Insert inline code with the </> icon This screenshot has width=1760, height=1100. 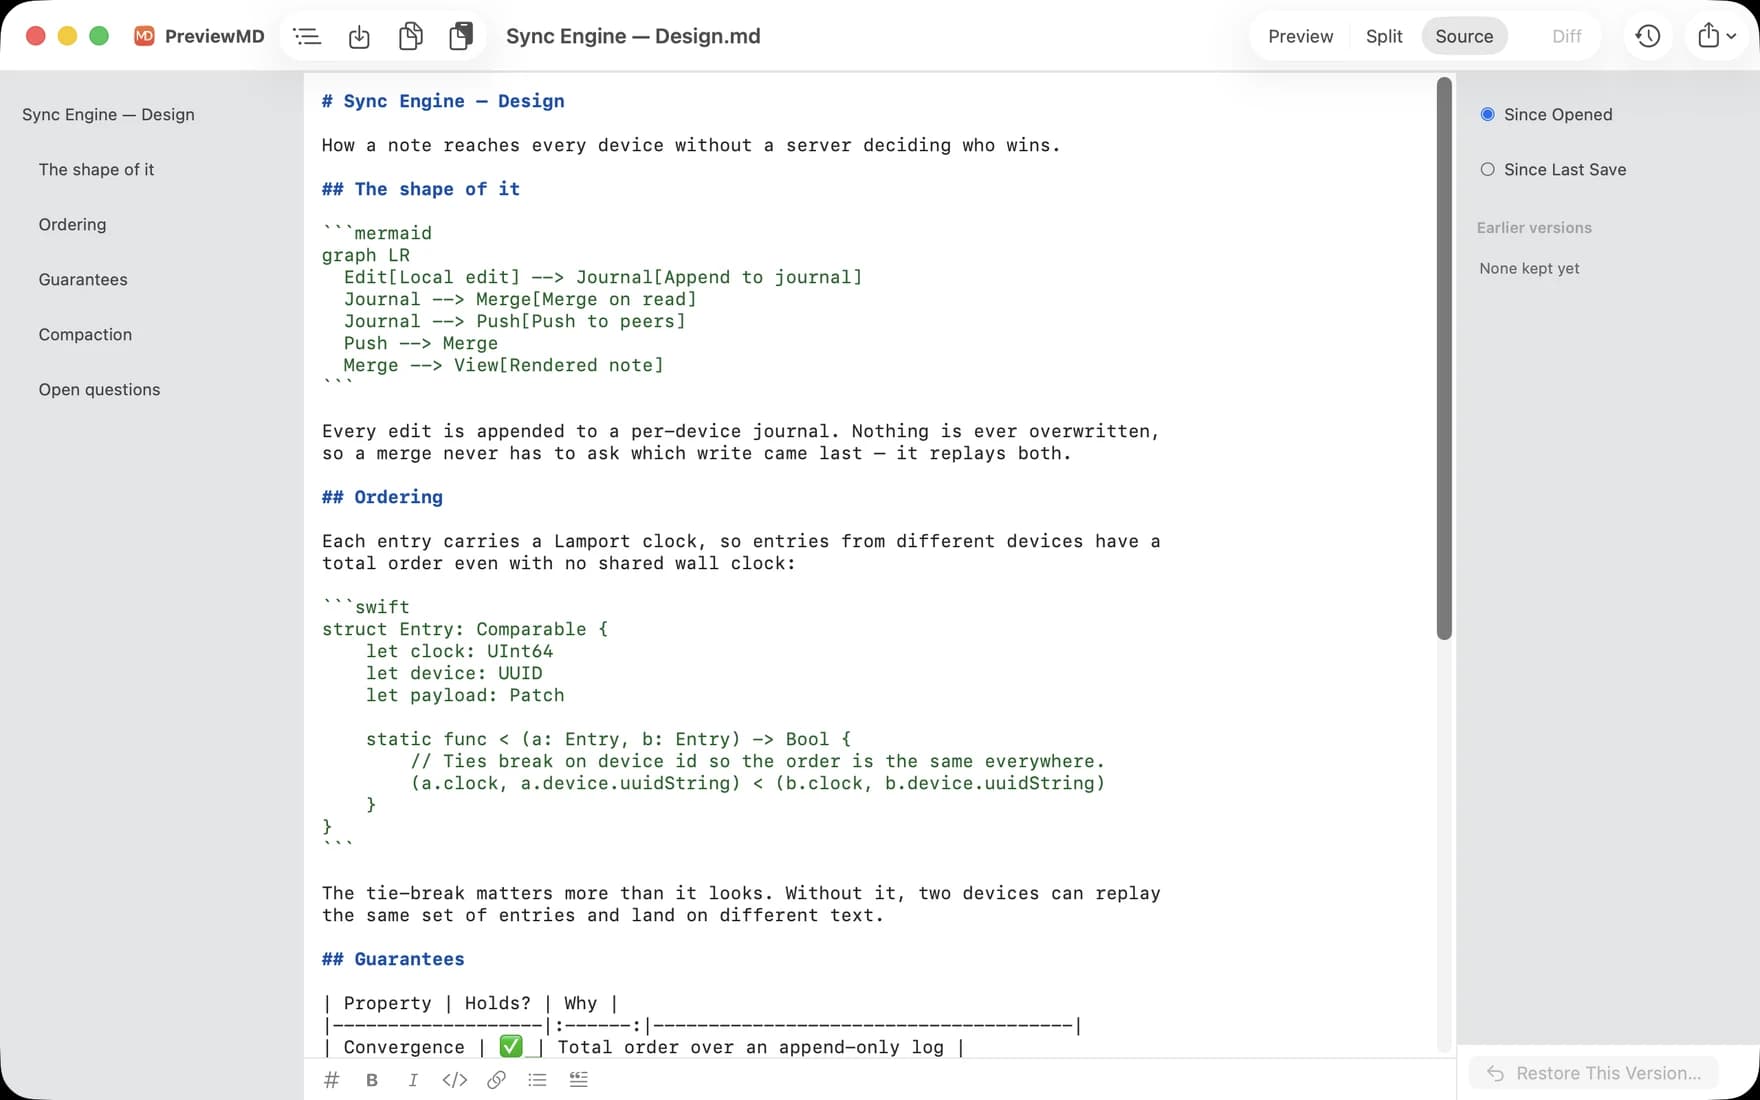[455, 1080]
